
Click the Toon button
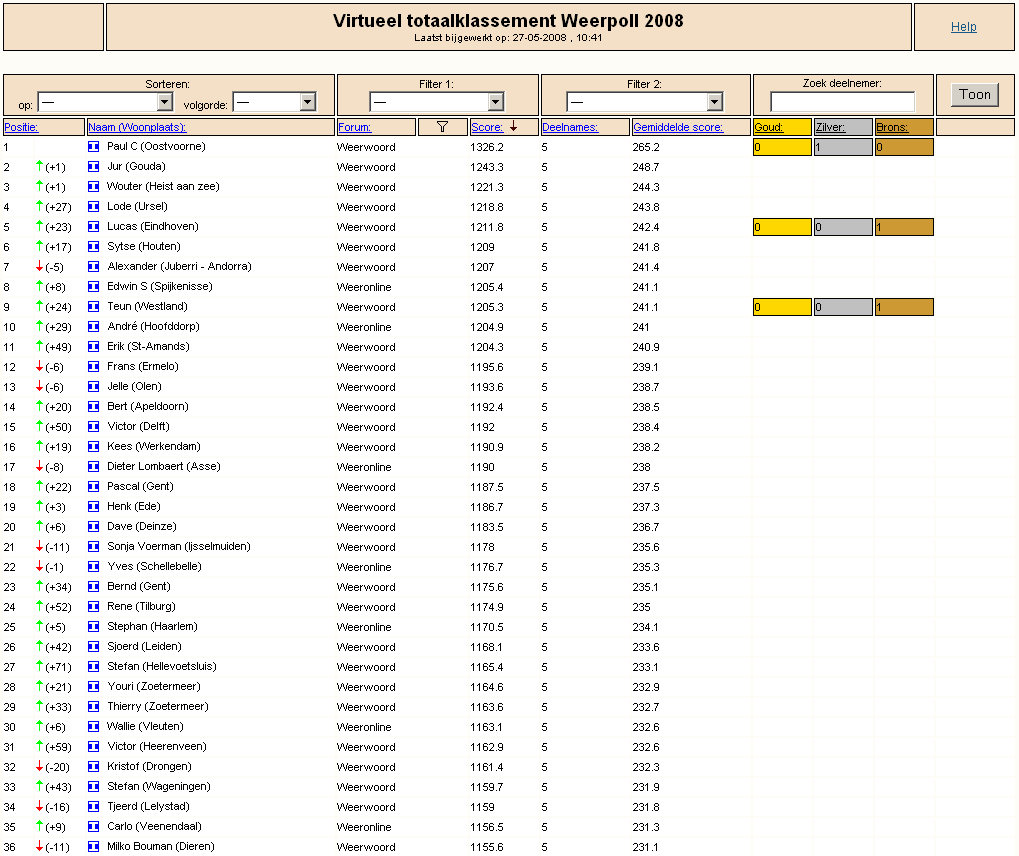point(975,95)
